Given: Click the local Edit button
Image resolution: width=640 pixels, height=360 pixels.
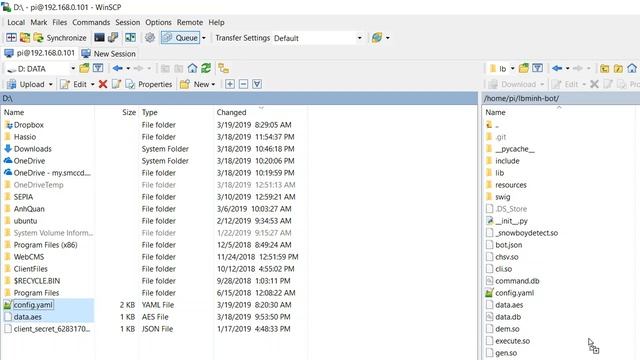Looking at the screenshot, I should pyautogui.click(x=74, y=84).
